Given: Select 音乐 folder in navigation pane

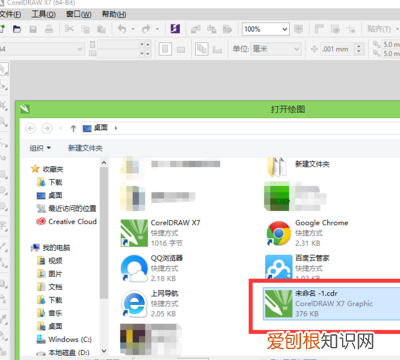Looking at the screenshot, I should 50,313.
